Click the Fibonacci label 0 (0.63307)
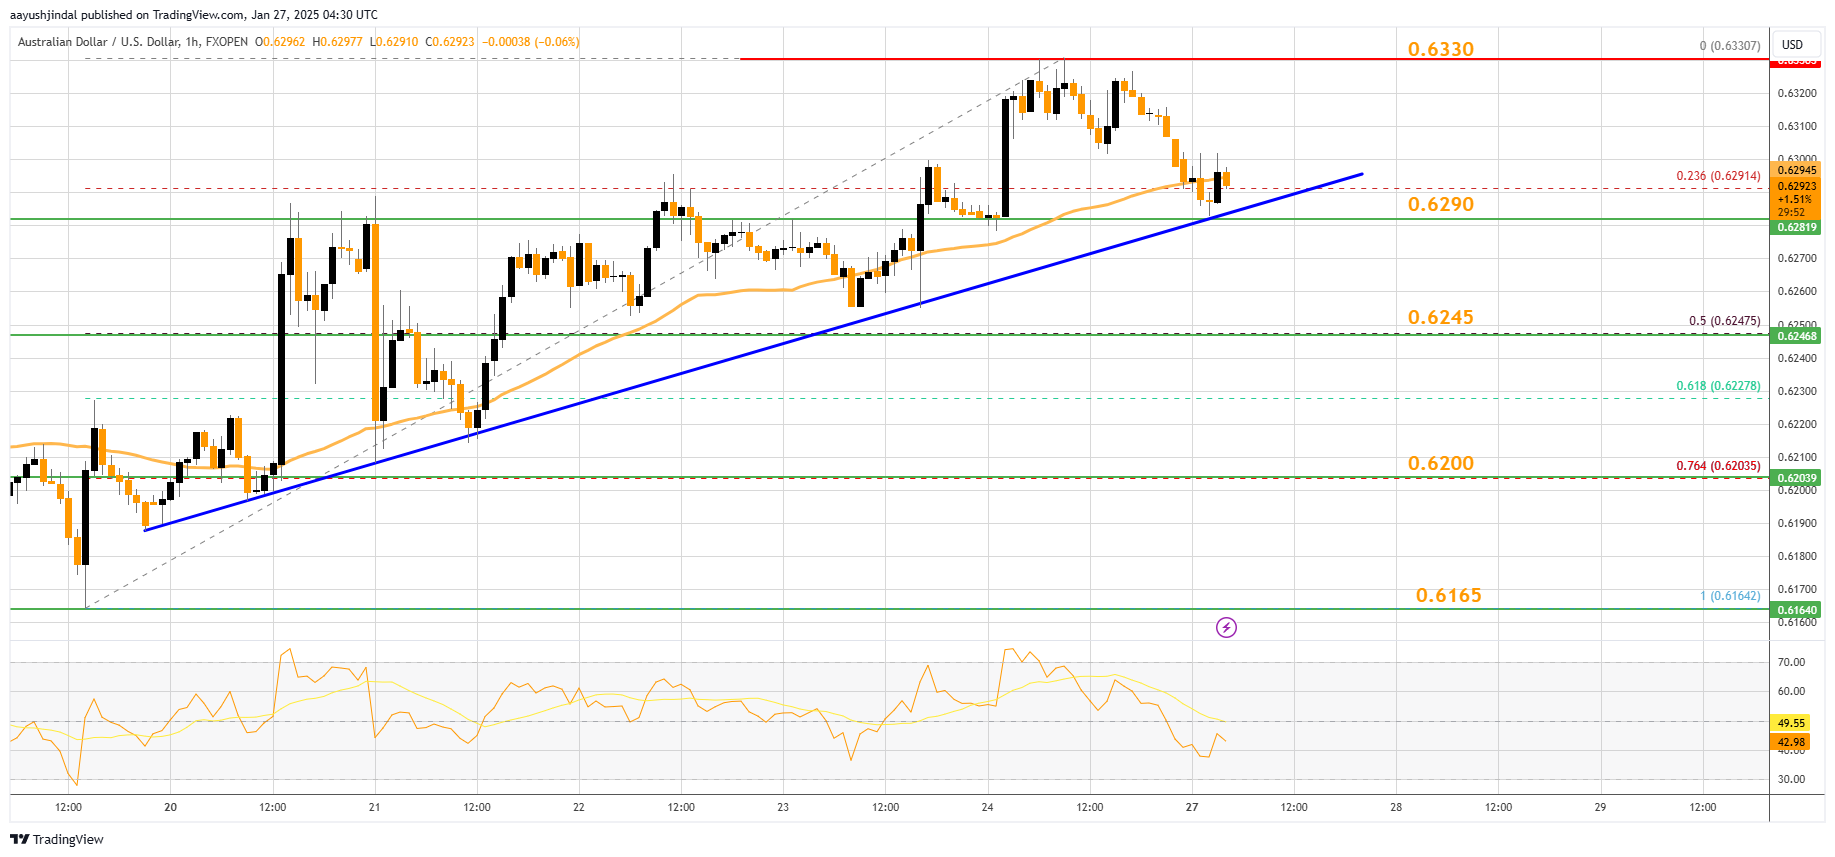 pos(1730,46)
